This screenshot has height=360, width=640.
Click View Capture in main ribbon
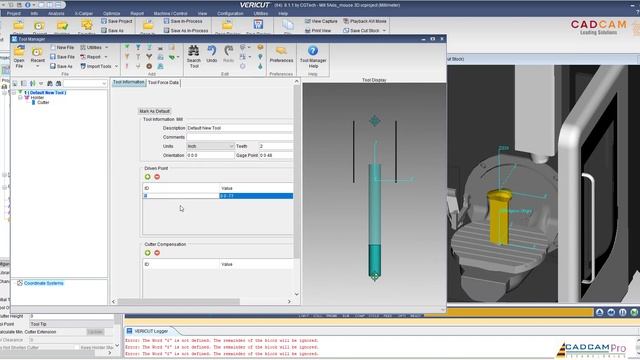point(322,21)
